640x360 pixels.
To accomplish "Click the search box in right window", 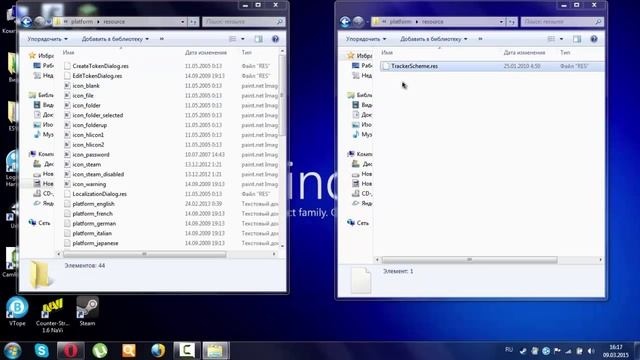I will click(562, 22).
